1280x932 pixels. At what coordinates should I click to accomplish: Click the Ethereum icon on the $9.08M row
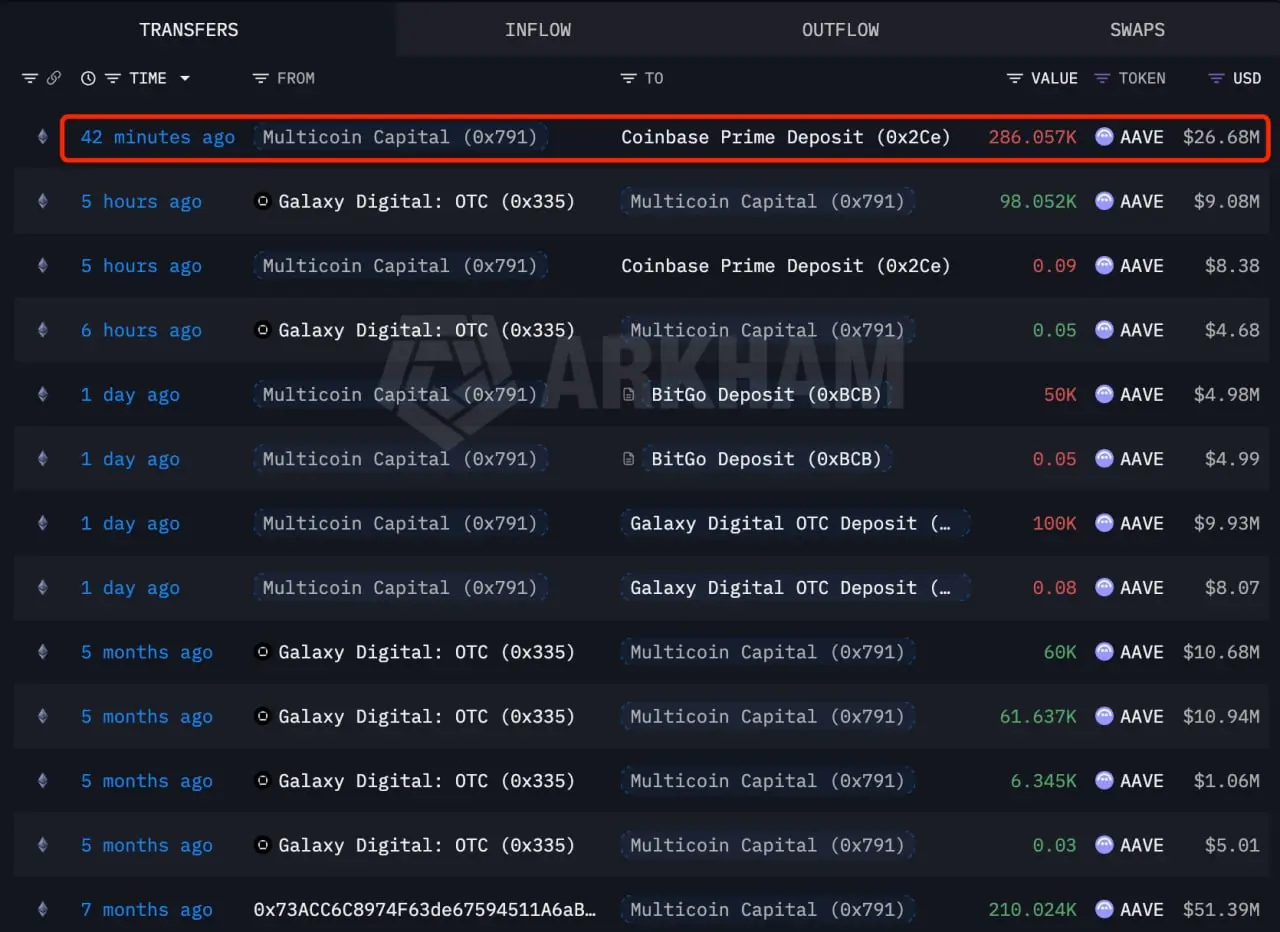(x=42, y=201)
